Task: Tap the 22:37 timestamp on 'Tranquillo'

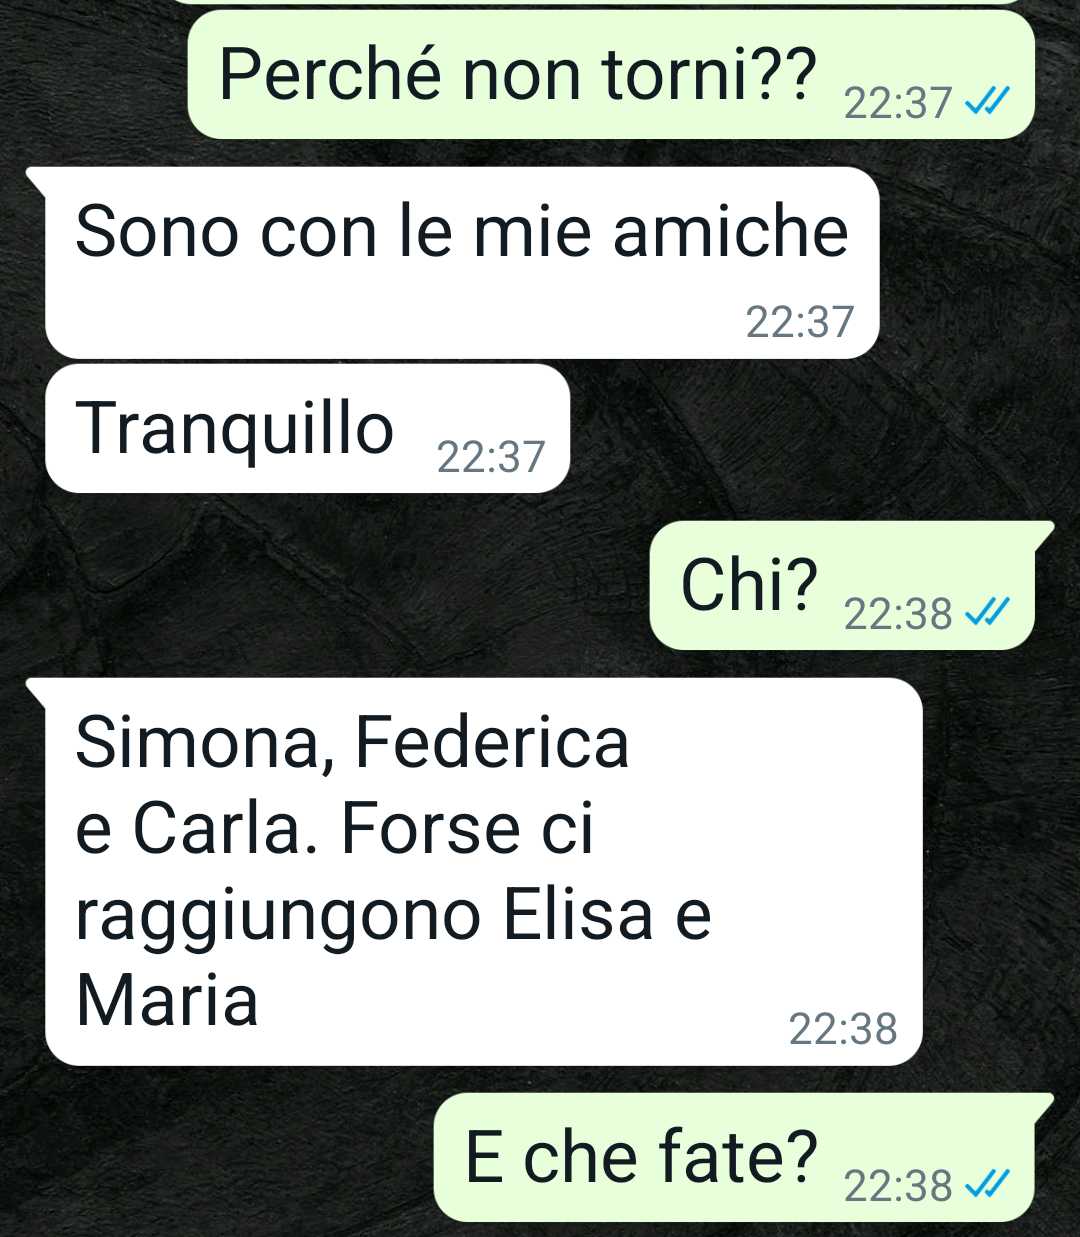Action: click(x=491, y=457)
